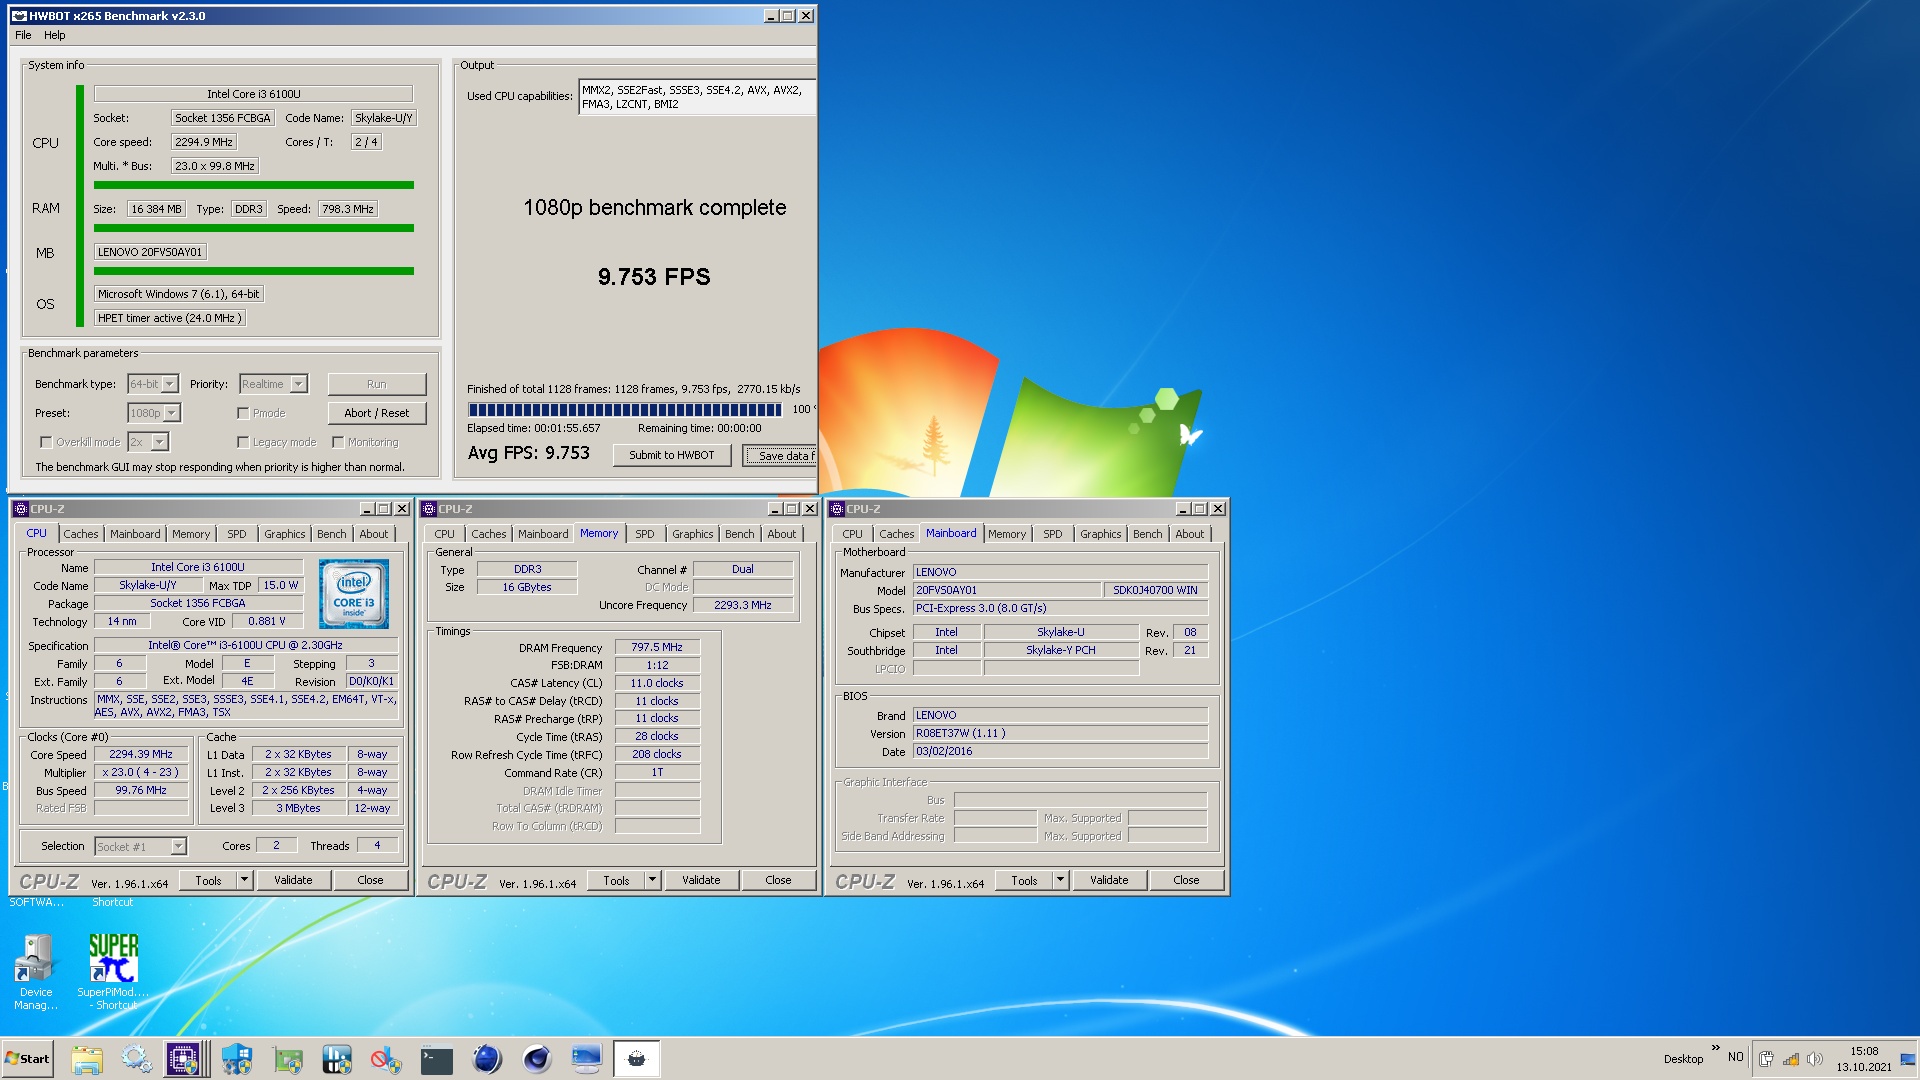
Task: Click HWBOT x265 Benchmark title bar icon
Action: pos(19,16)
